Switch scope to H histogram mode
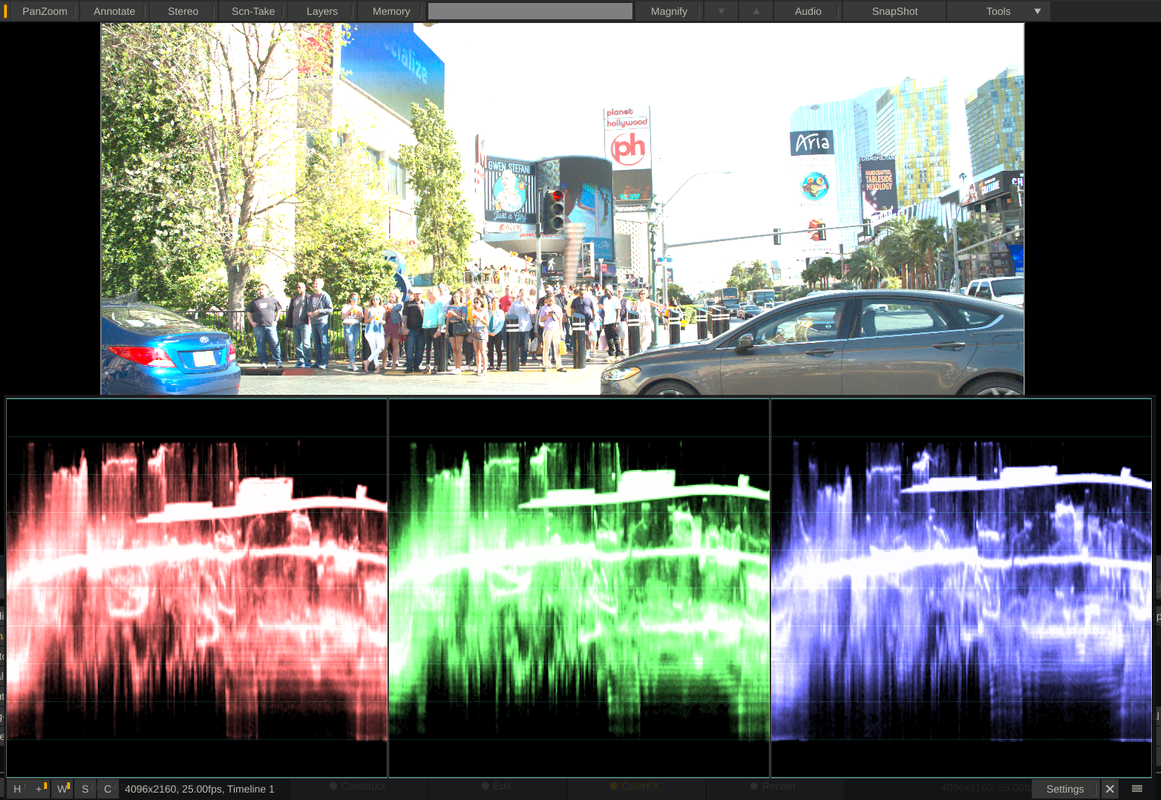The width and height of the screenshot is (1161, 800). 17,789
